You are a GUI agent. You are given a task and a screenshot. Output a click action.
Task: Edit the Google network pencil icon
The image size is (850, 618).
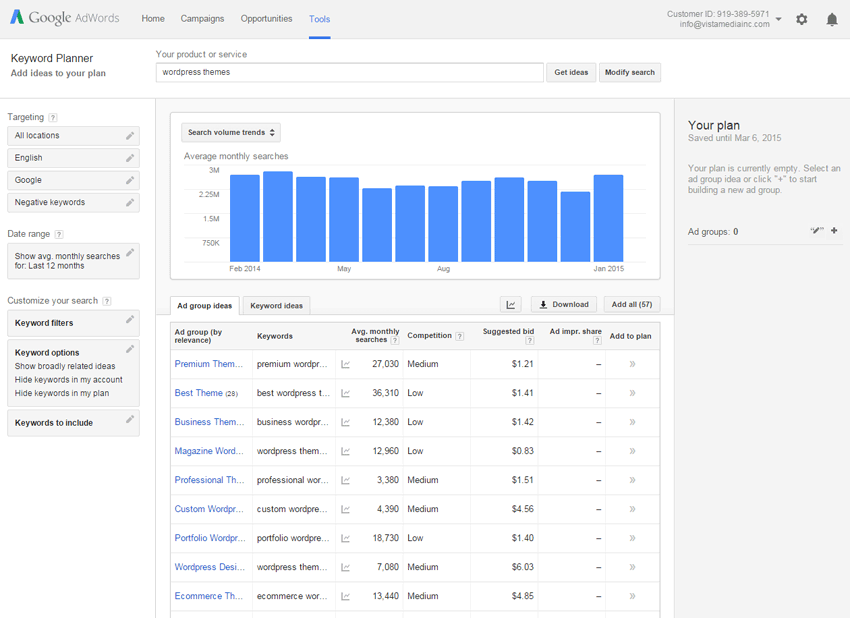(x=130, y=180)
